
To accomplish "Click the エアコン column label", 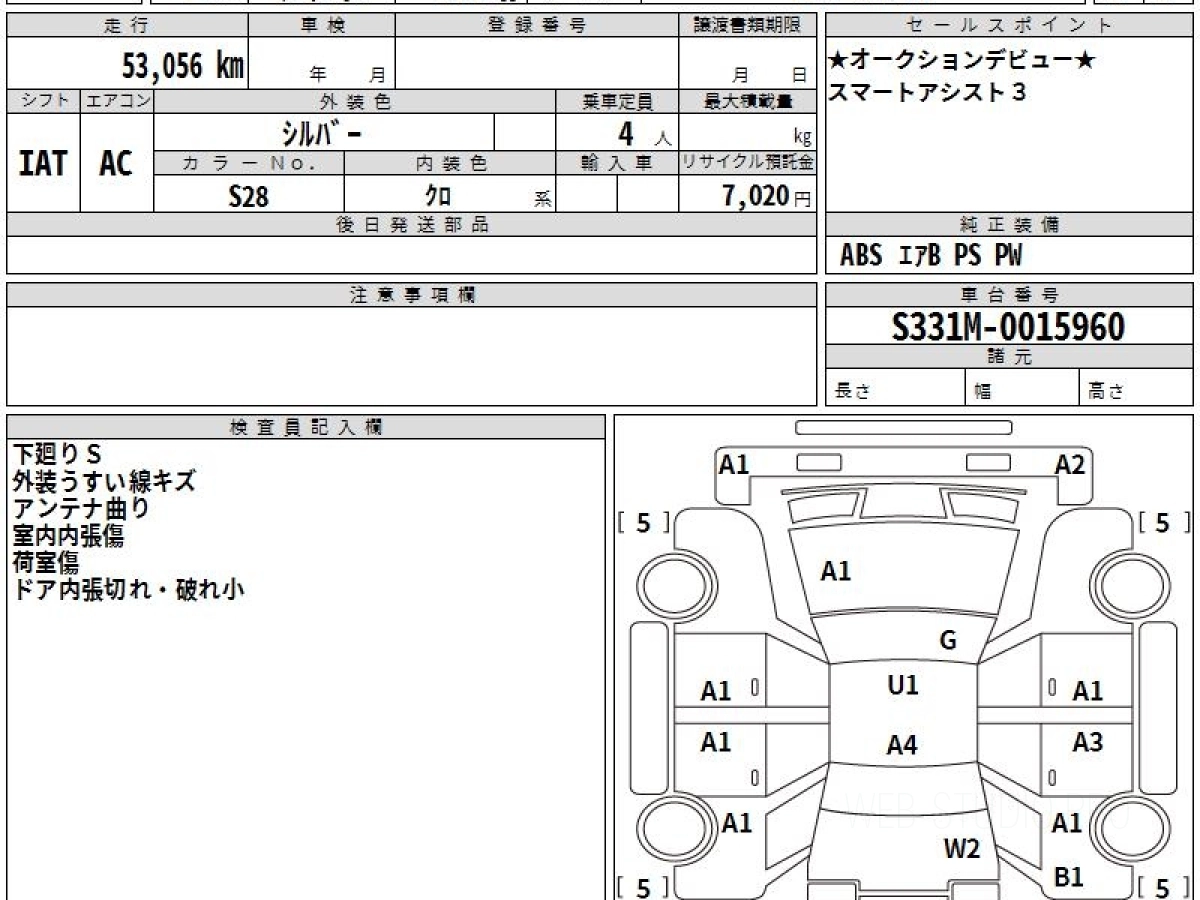I will (x=117, y=101).
